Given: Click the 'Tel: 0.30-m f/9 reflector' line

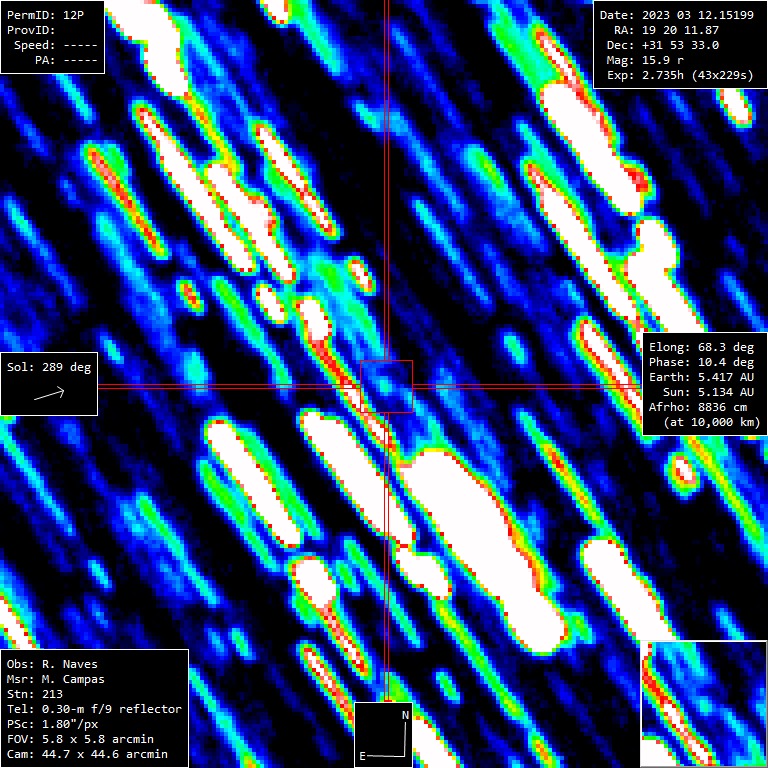Looking at the screenshot, I should point(94,709).
